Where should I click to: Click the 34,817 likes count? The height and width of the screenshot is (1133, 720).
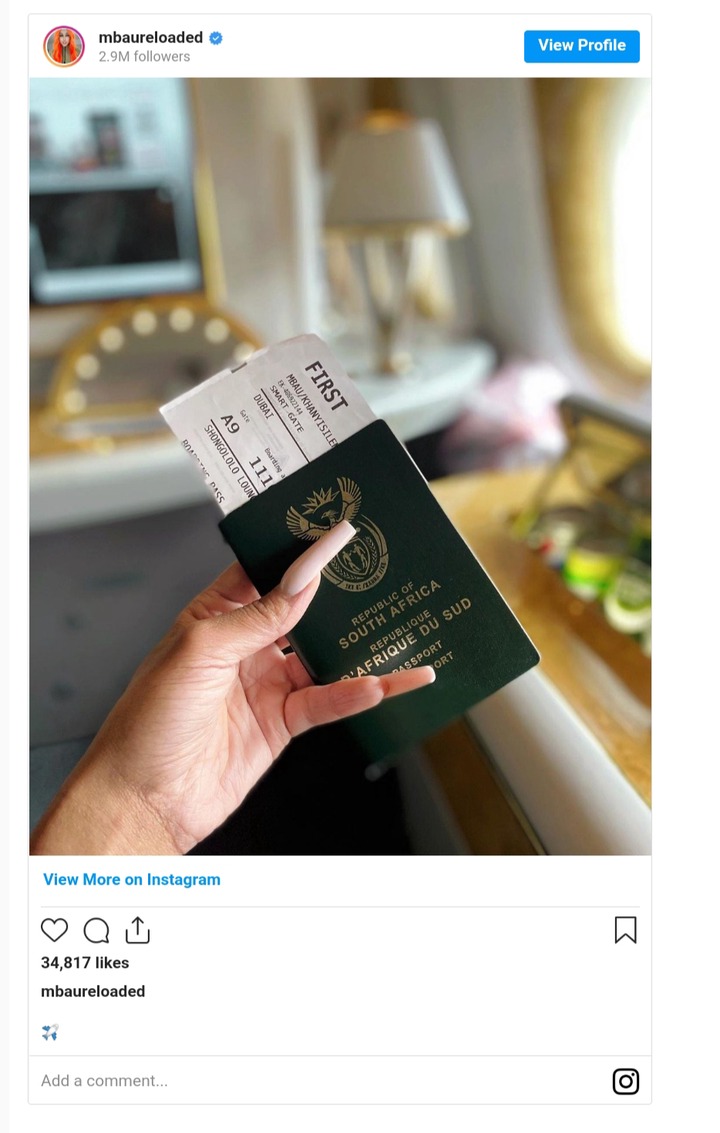85,962
